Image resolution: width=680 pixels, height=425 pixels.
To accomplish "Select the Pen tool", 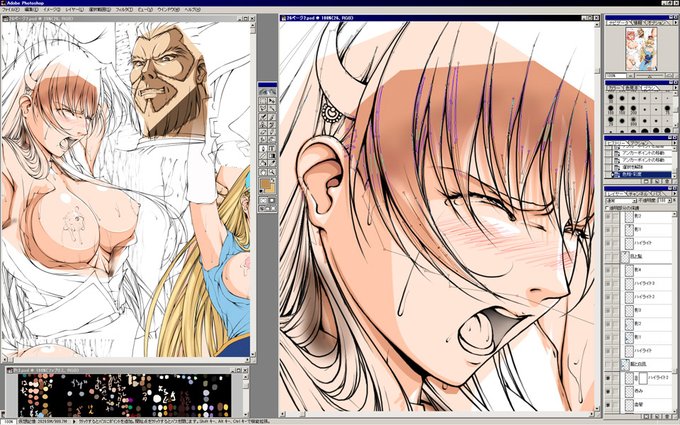I will 263,148.
